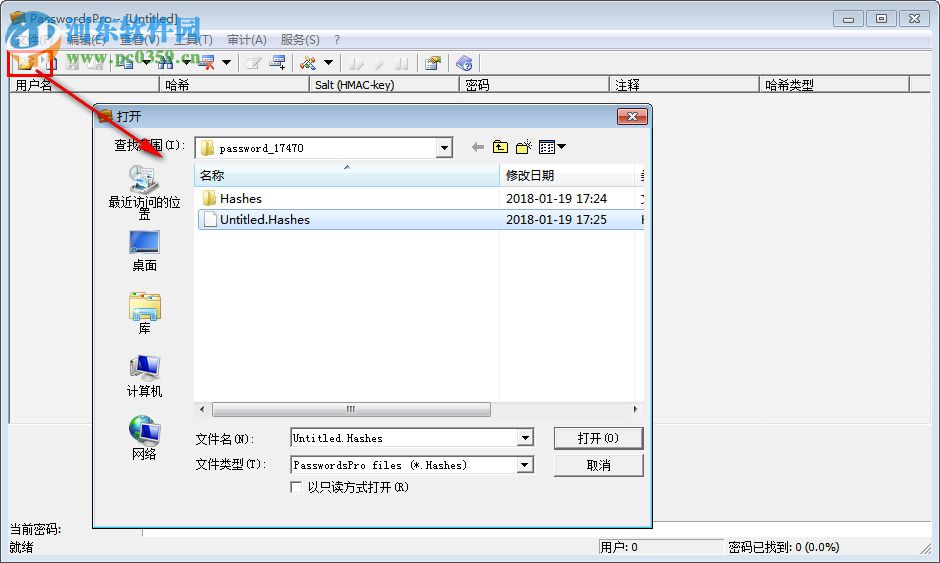Image resolution: width=940 pixels, height=563 pixels.
Task: Click the 打开(O) button
Action: click(x=598, y=438)
